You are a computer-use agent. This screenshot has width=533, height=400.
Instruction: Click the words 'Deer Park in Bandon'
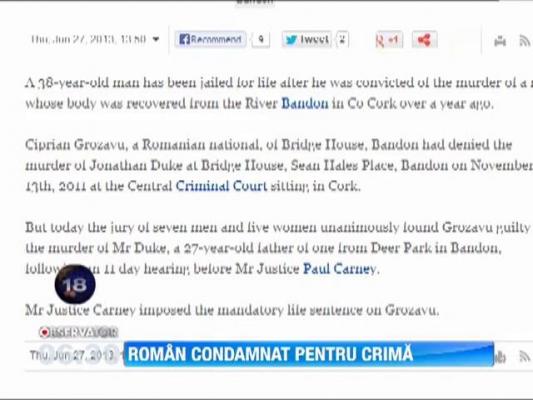(435, 248)
